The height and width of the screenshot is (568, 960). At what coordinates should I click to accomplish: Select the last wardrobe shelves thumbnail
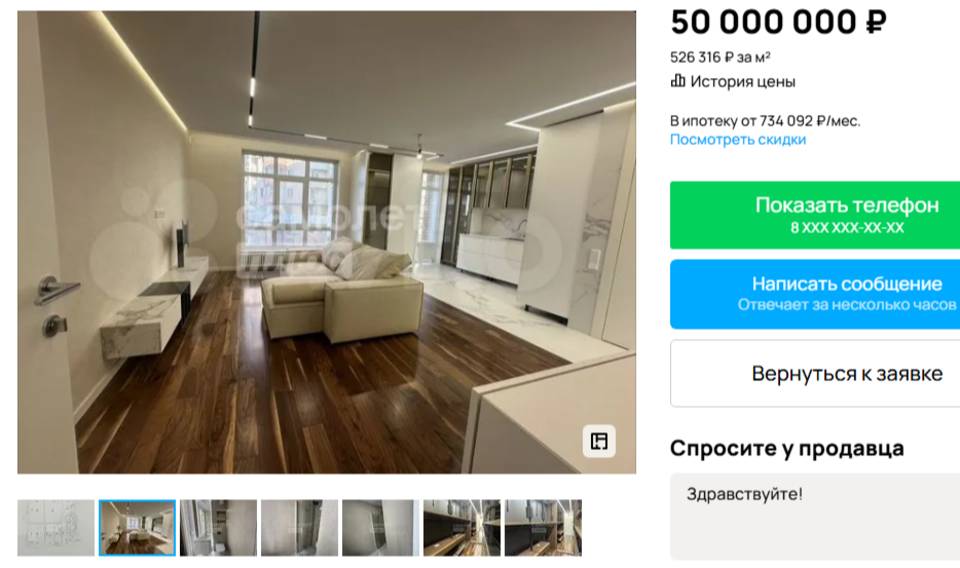coord(543,528)
